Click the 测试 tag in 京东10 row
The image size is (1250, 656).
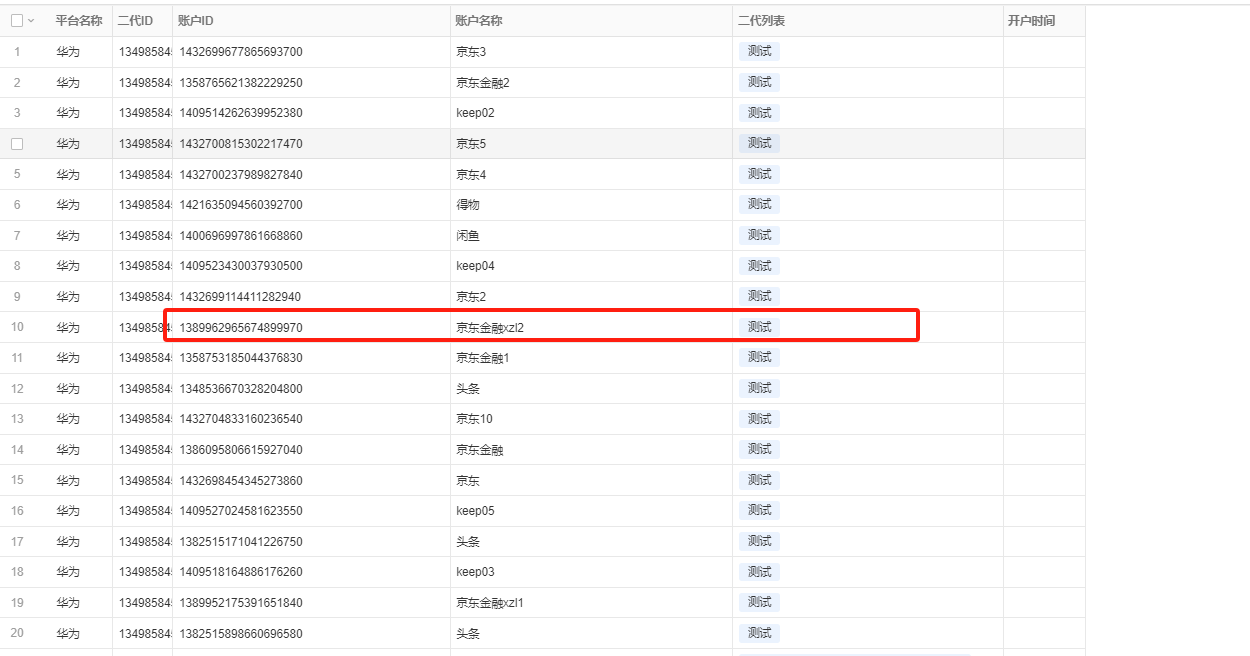click(x=759, y=418)
